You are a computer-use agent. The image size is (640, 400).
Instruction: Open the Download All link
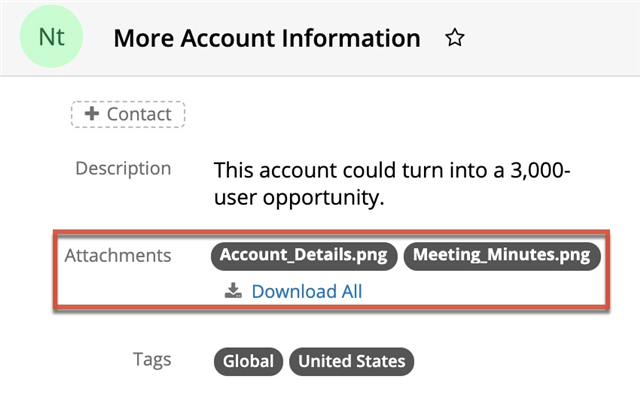pos(306,291)
